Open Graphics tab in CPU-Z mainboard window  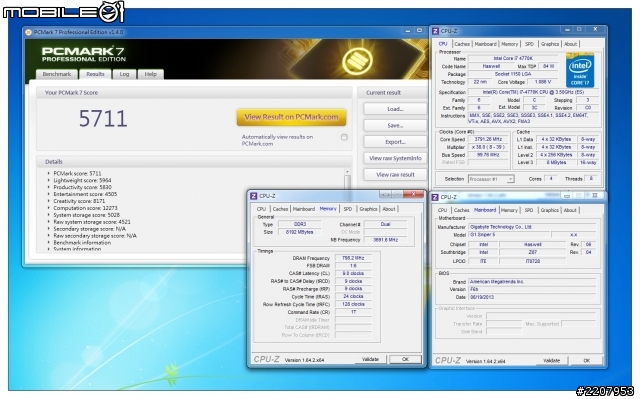[x=549, y=210]
